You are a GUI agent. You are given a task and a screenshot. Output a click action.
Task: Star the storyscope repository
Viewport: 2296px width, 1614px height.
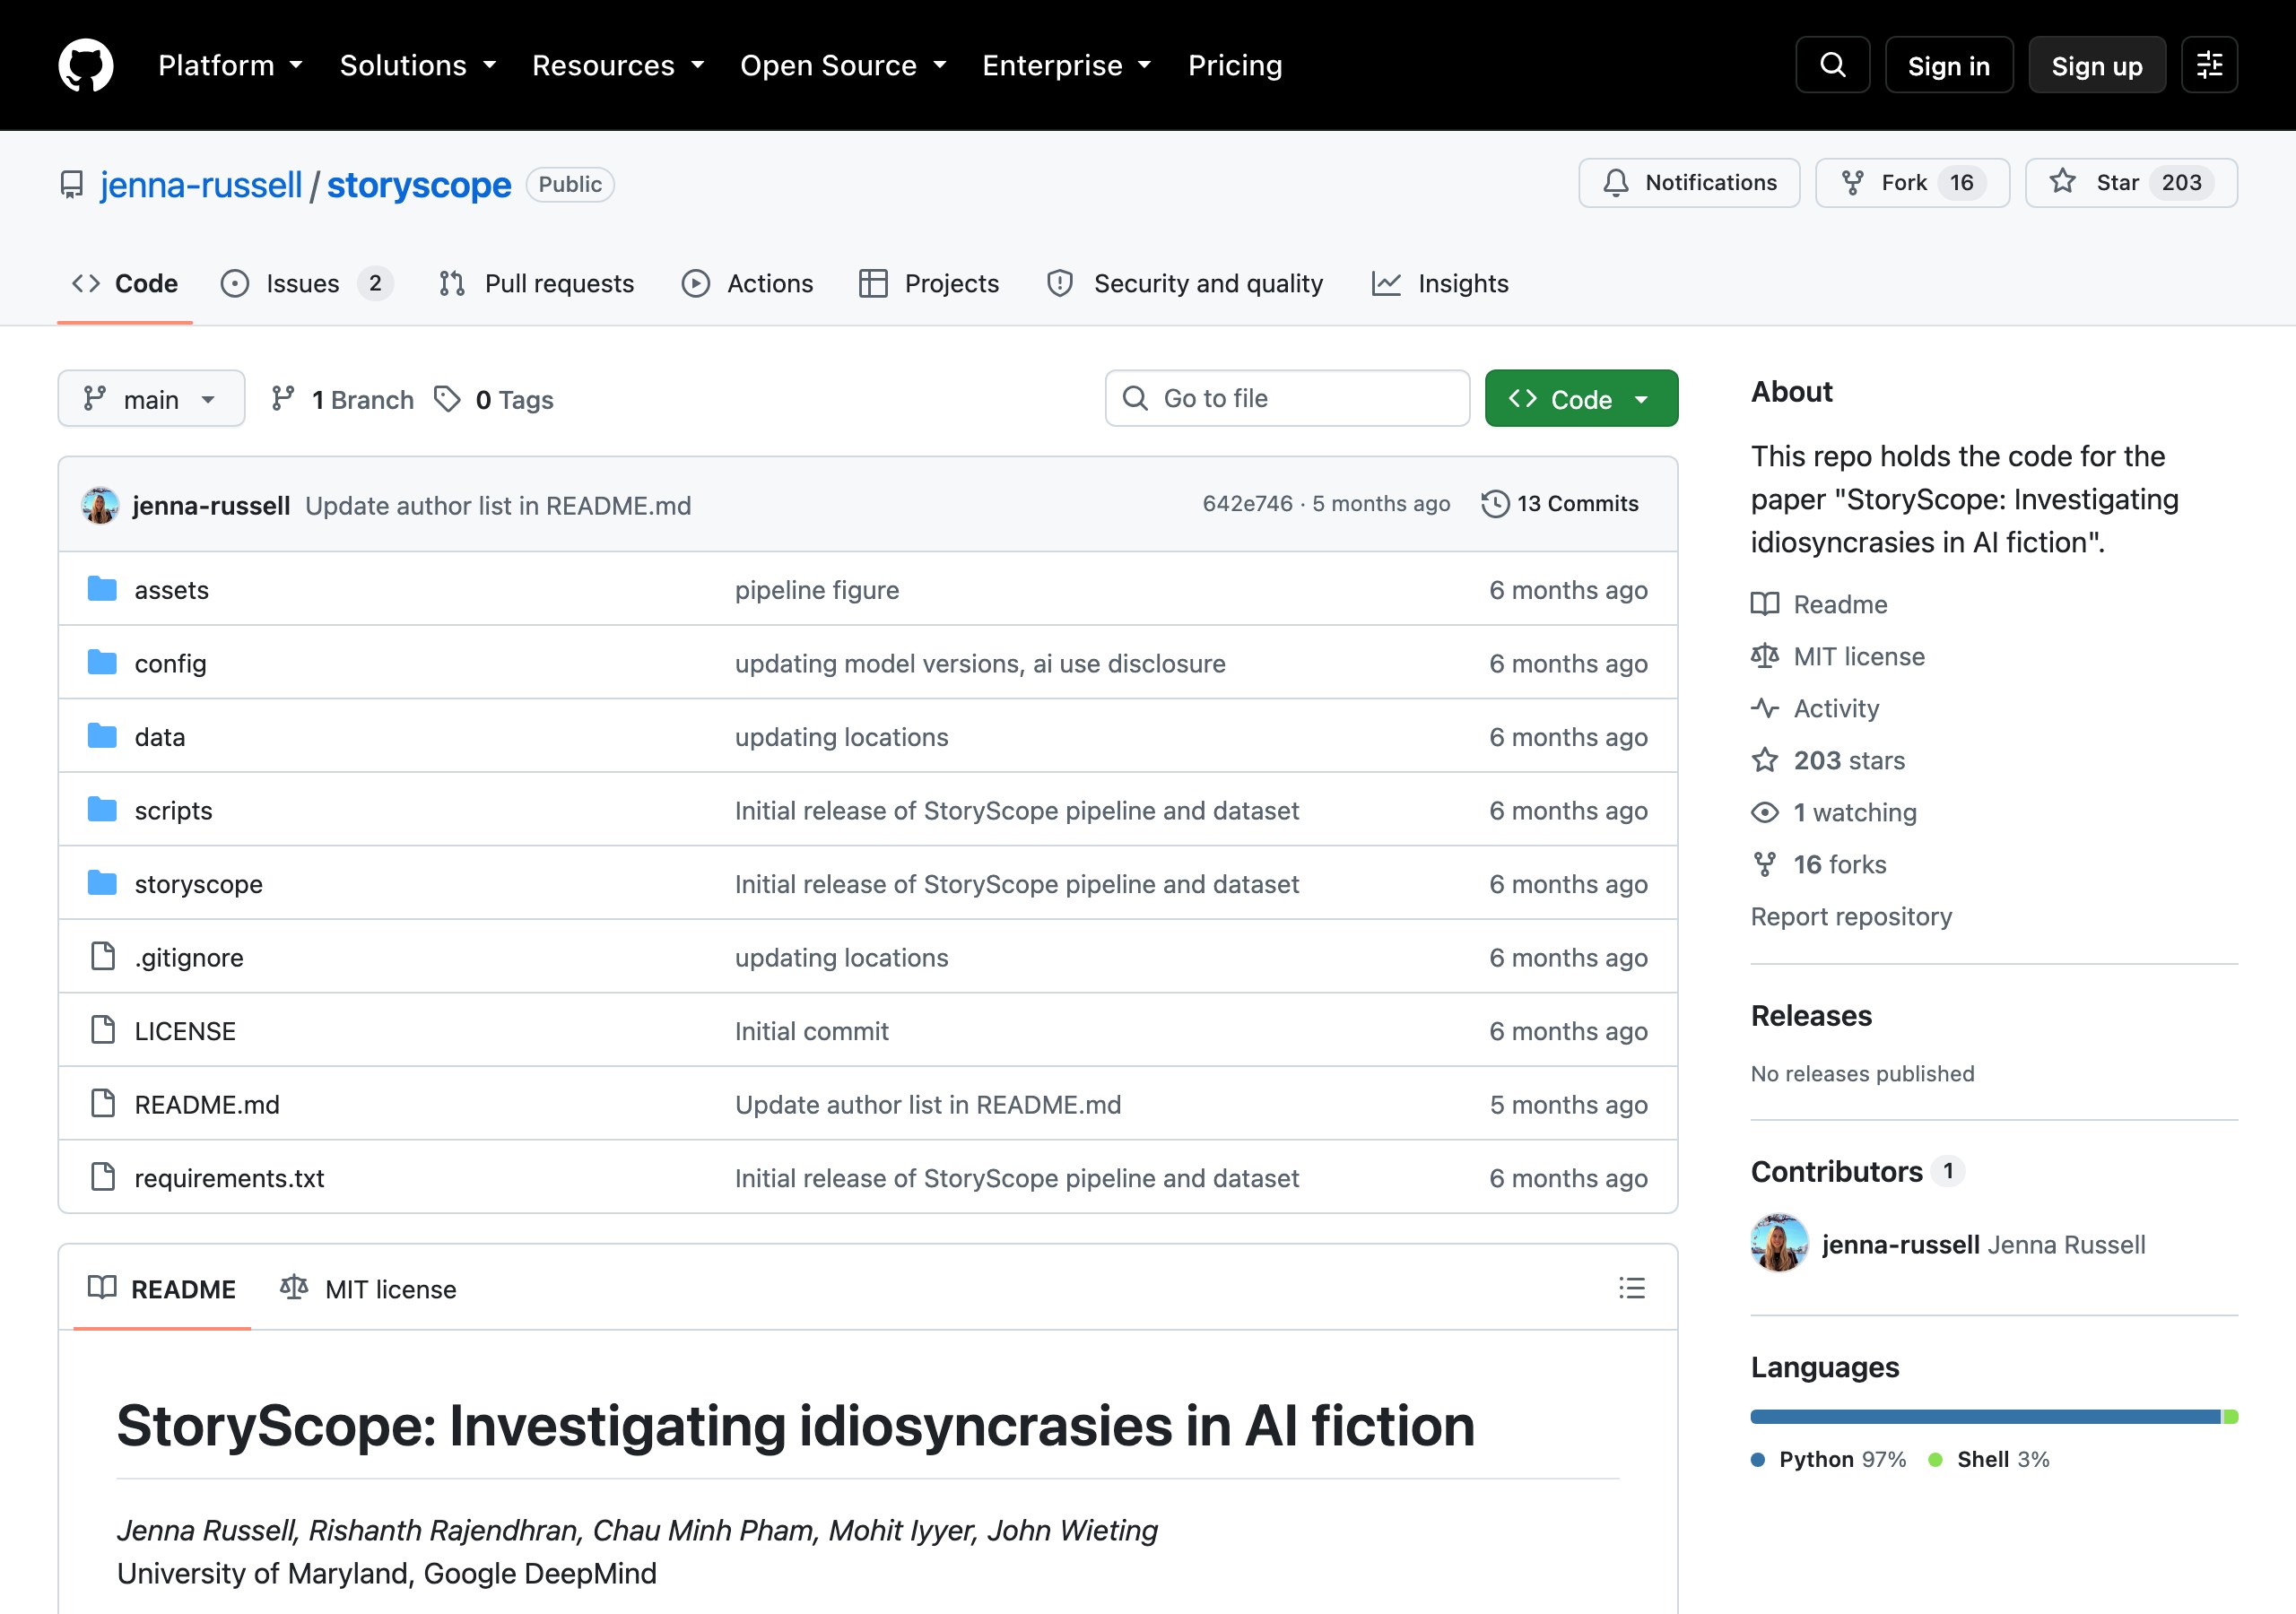tap(2131, 183)
